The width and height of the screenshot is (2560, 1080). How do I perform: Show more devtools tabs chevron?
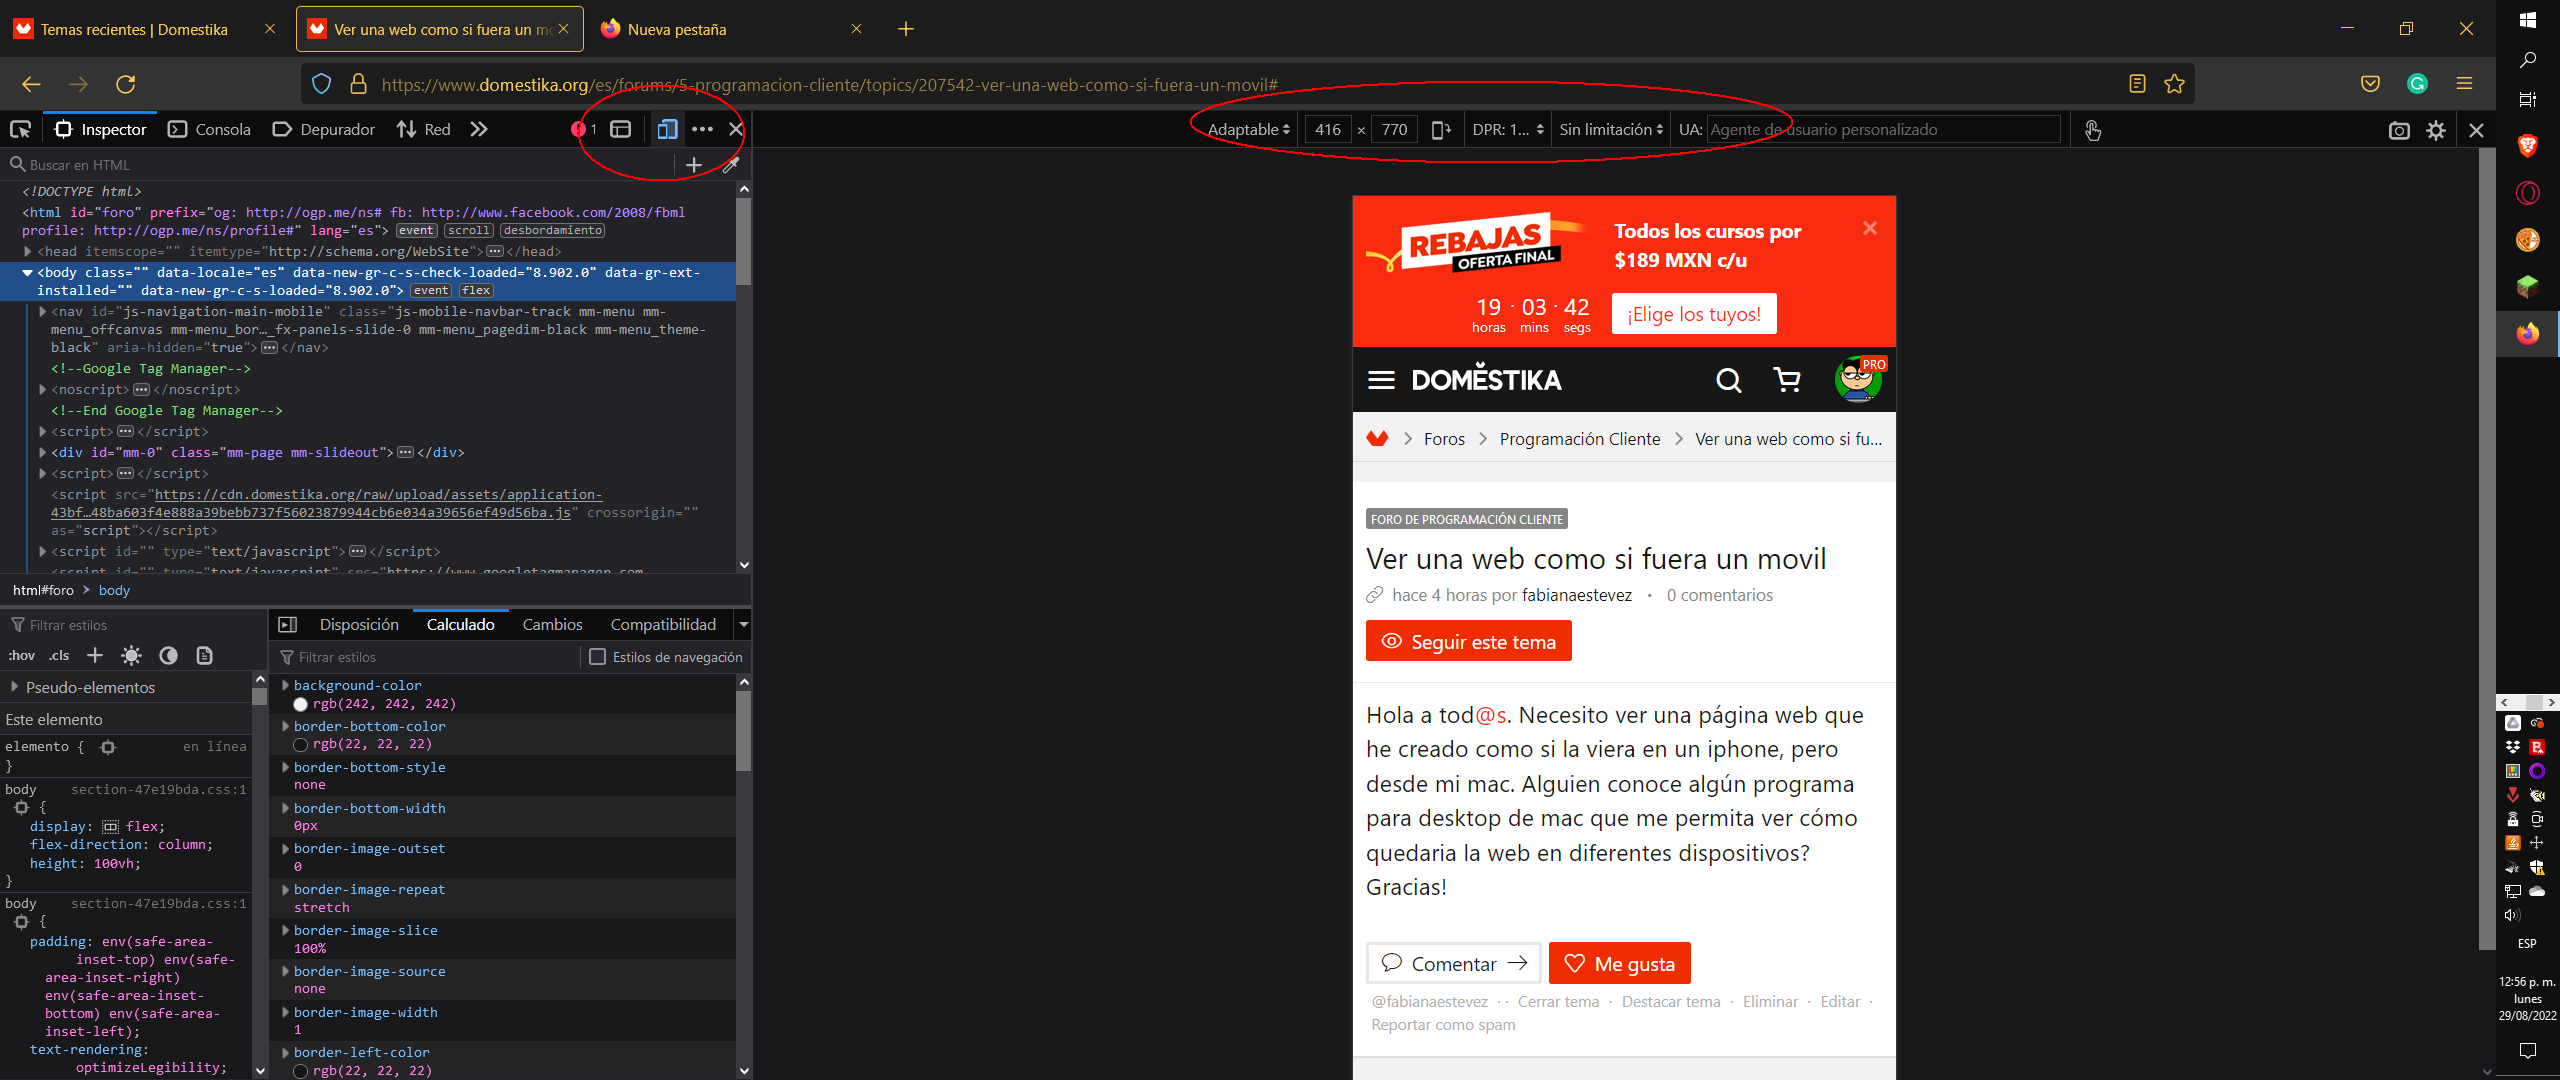tap(479, 129)
